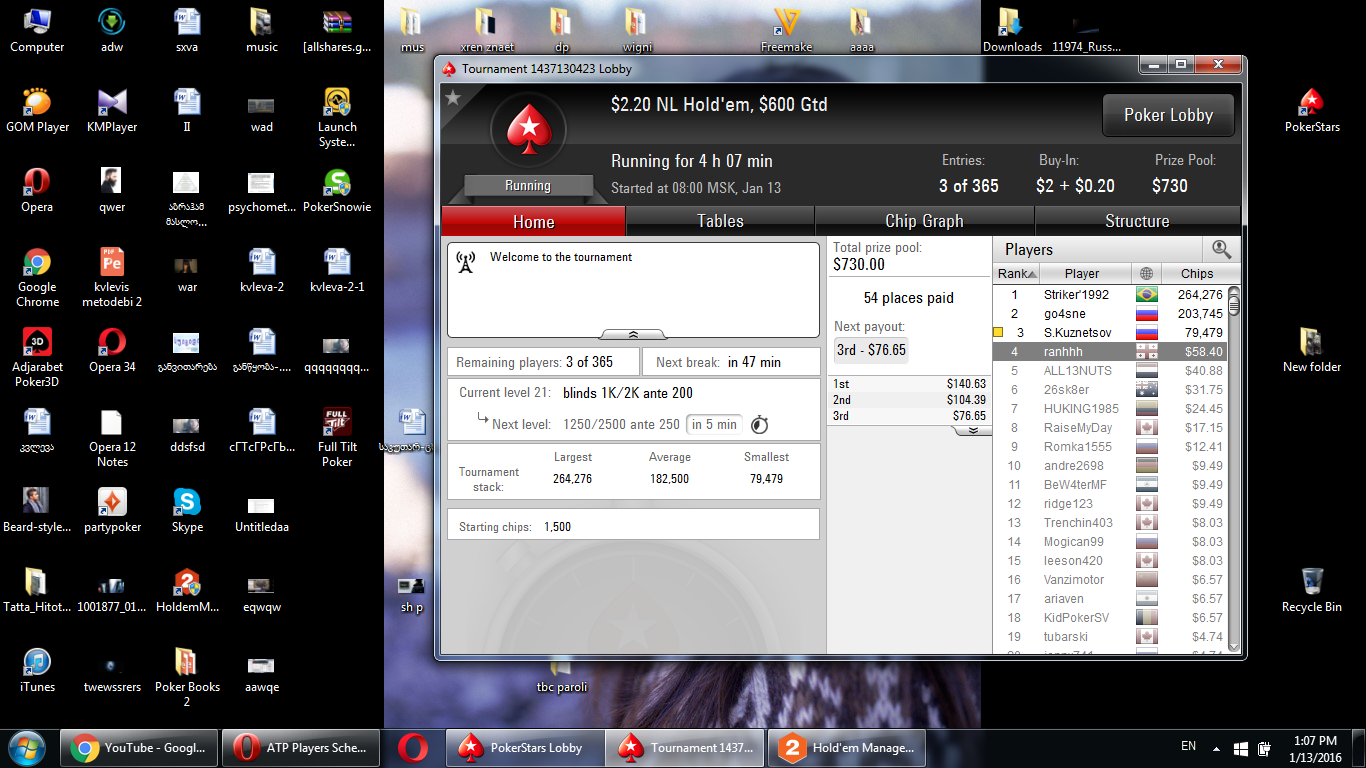Open Skype desktop icon
The width and height of the screenshot is (1366, 768).
coord(187,511)
